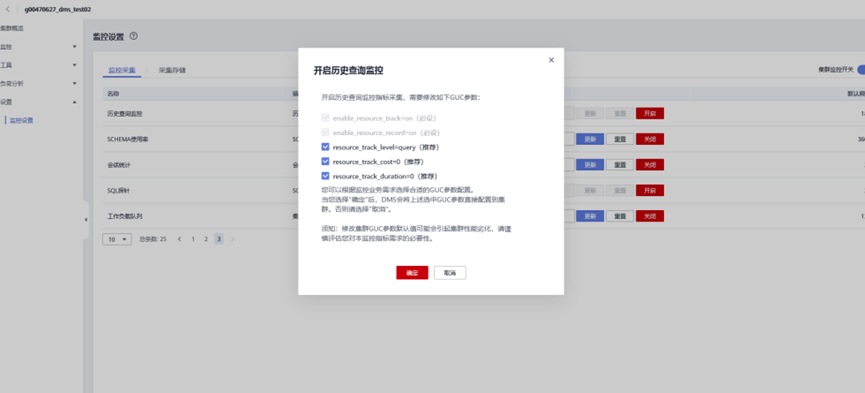The height and width of the screenshot is (393, 865).
Task: Click 重置 in the 会话统计 row
Action: (620, 164)
